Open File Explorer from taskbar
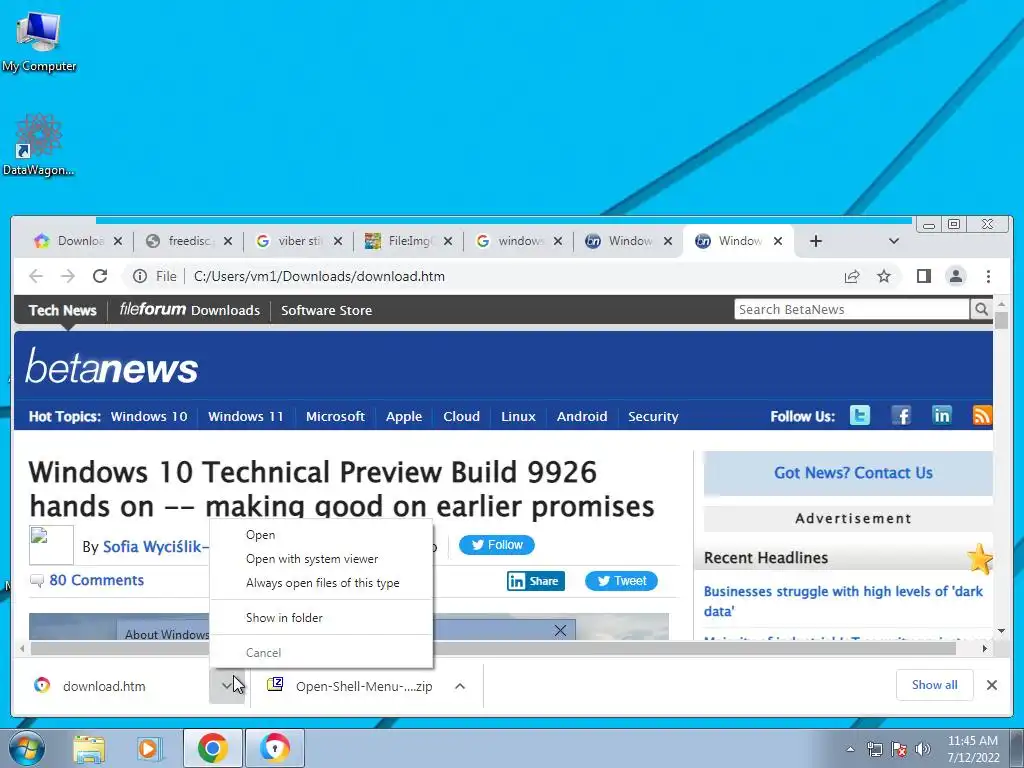Image resolution: width=1024 pixels, height=768 pixels. click(x=89, y=748)
